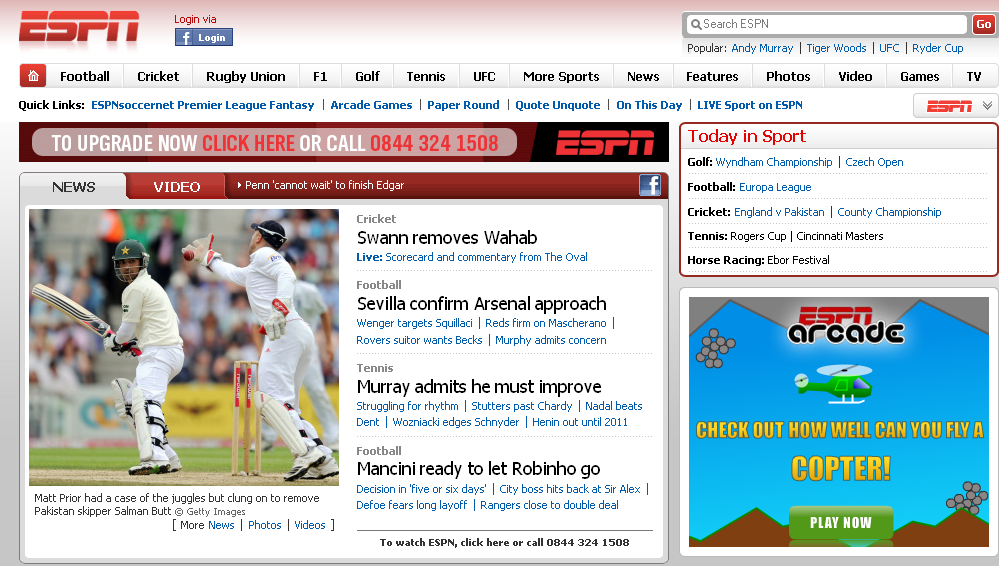Viewport: 999px width, 566px height.
Task: Open the TV navigation menu item
Action: 974,76
